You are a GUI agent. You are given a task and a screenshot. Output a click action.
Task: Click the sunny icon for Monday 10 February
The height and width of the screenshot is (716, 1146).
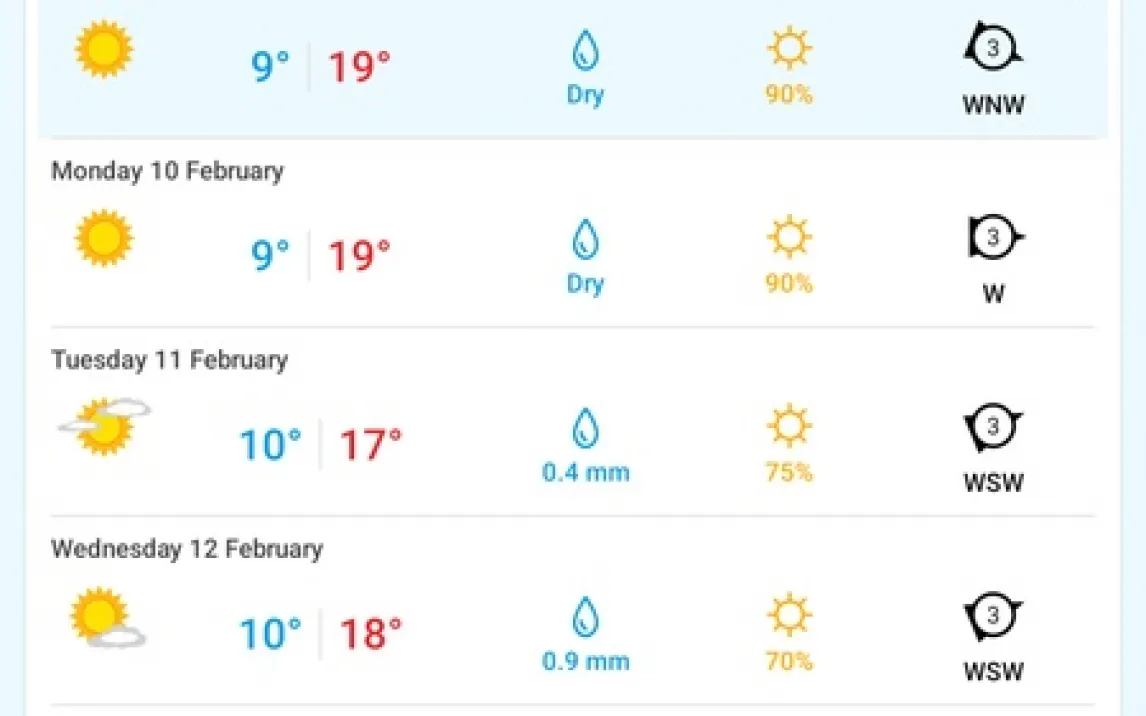pyautogui.click(x=104, y=238)
